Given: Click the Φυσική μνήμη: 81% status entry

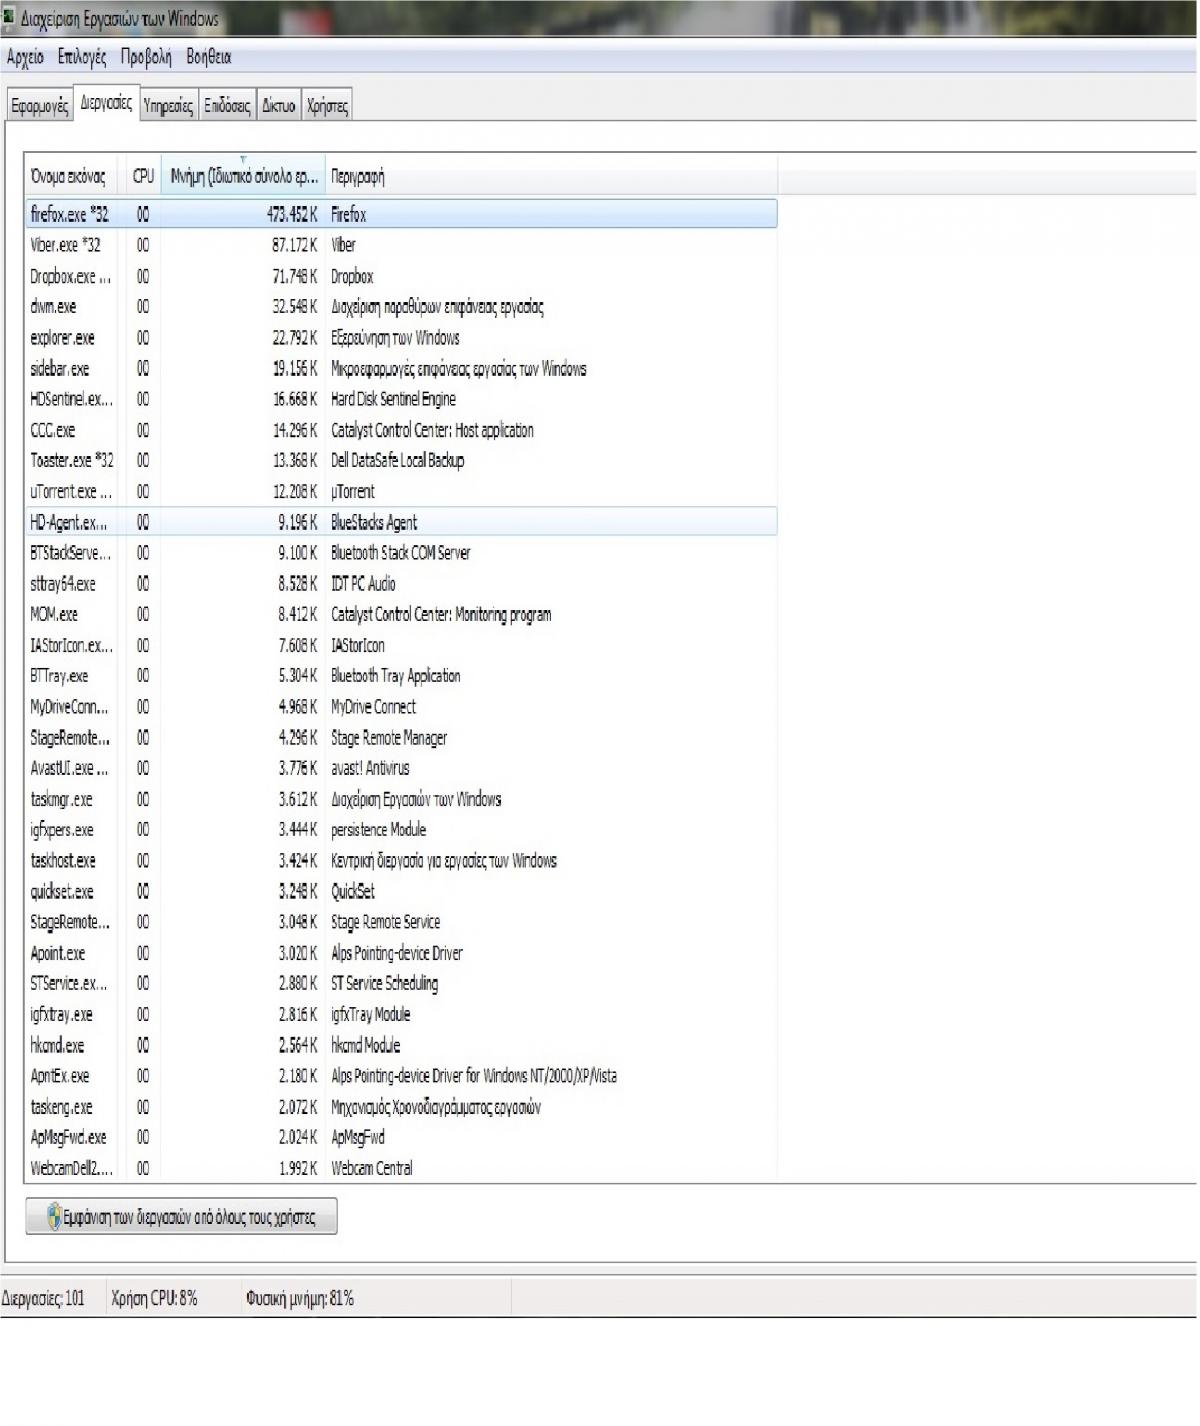Looking at the screenshot, I should (x=300, y=1299).
